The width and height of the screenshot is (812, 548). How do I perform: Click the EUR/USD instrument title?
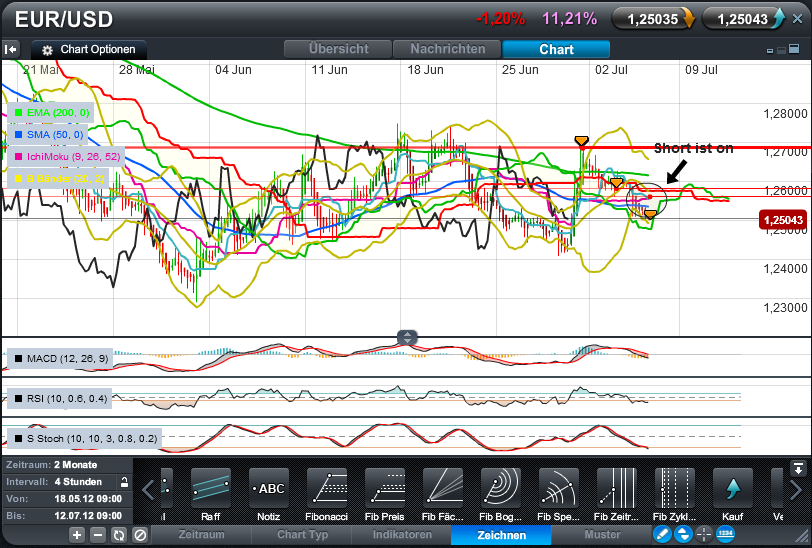tap(64, 20)
